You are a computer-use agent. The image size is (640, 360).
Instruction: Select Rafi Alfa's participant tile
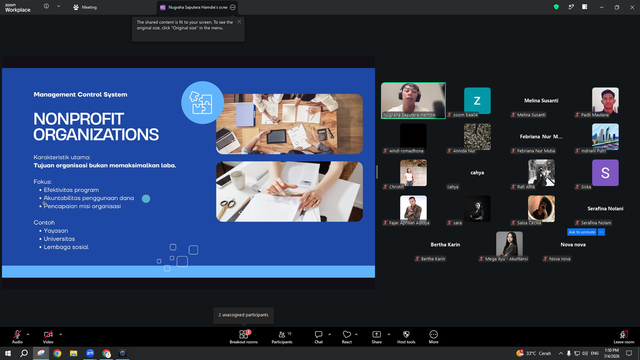(541, 173)
